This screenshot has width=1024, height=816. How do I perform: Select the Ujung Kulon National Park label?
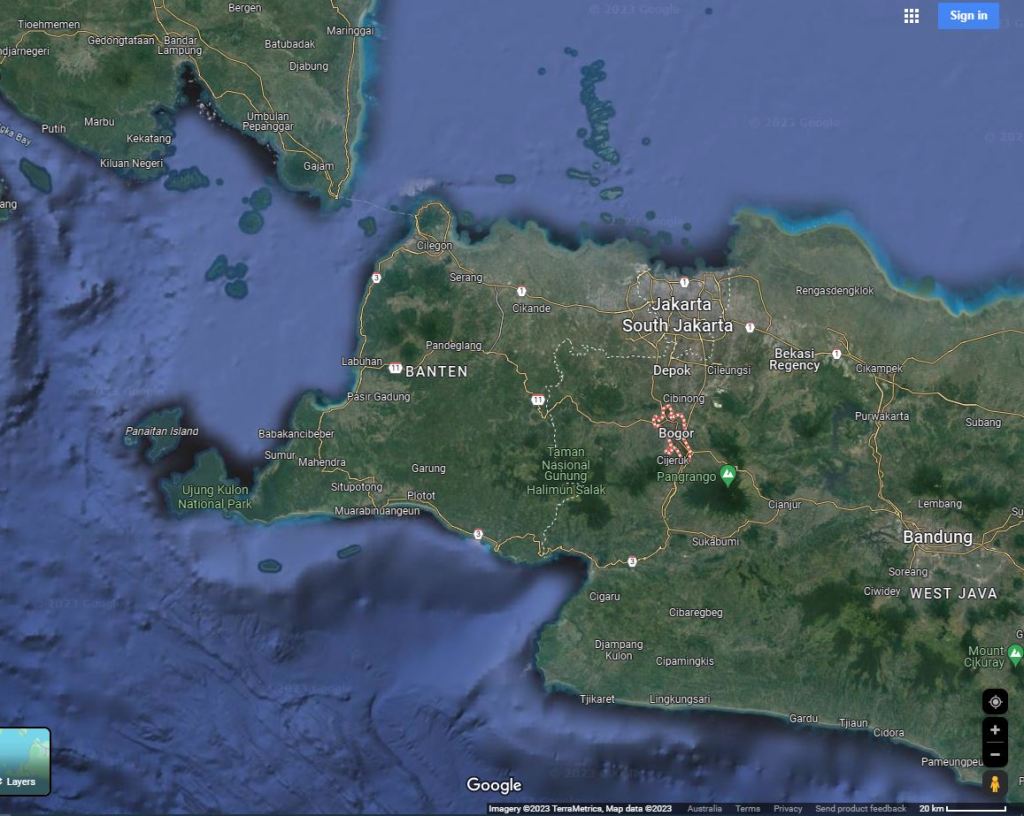point(214,496)
